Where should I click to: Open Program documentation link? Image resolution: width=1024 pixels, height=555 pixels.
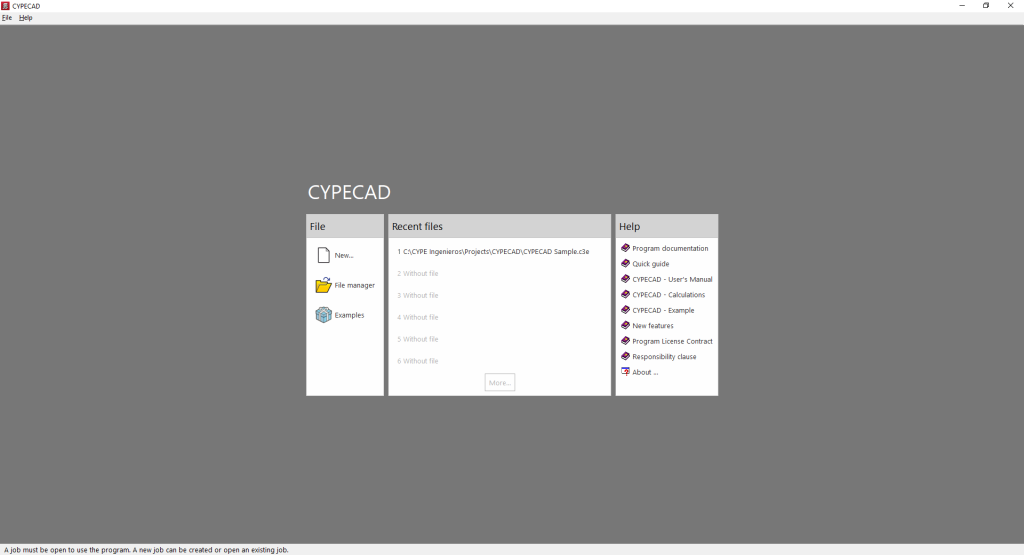670,248
